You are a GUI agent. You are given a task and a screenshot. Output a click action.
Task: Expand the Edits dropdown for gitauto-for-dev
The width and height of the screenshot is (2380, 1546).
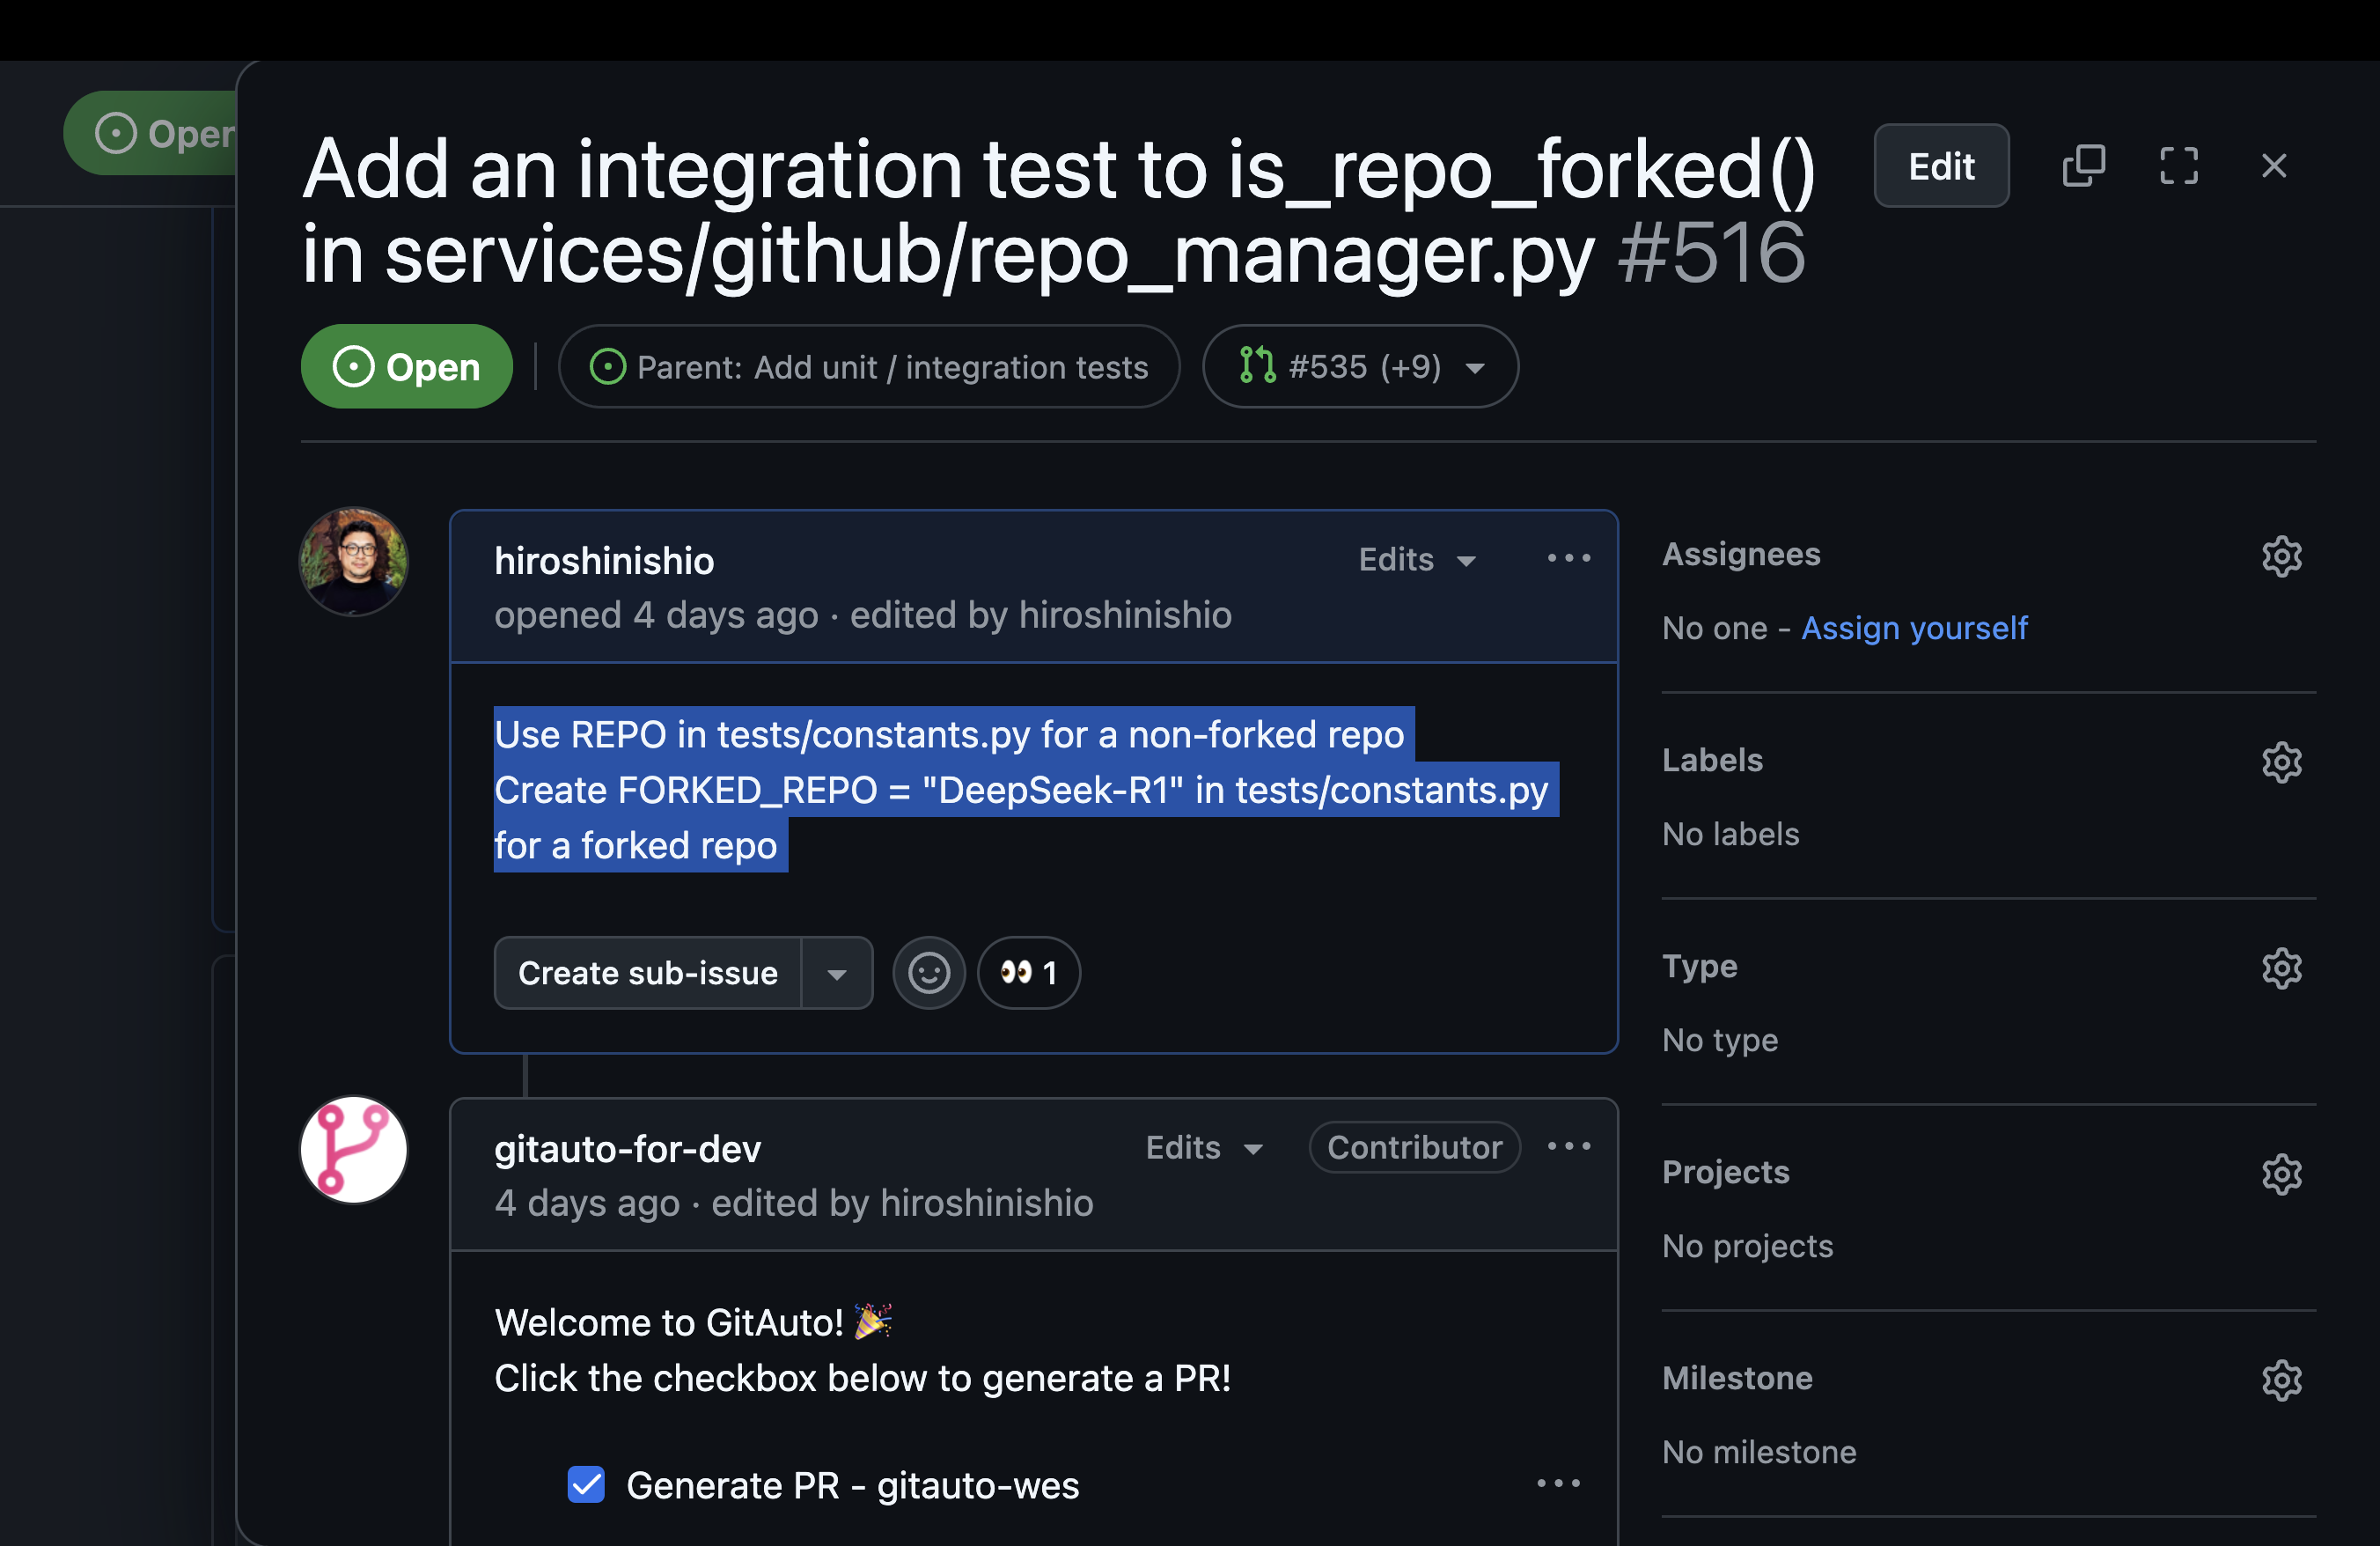(x=1202, y=1145)
